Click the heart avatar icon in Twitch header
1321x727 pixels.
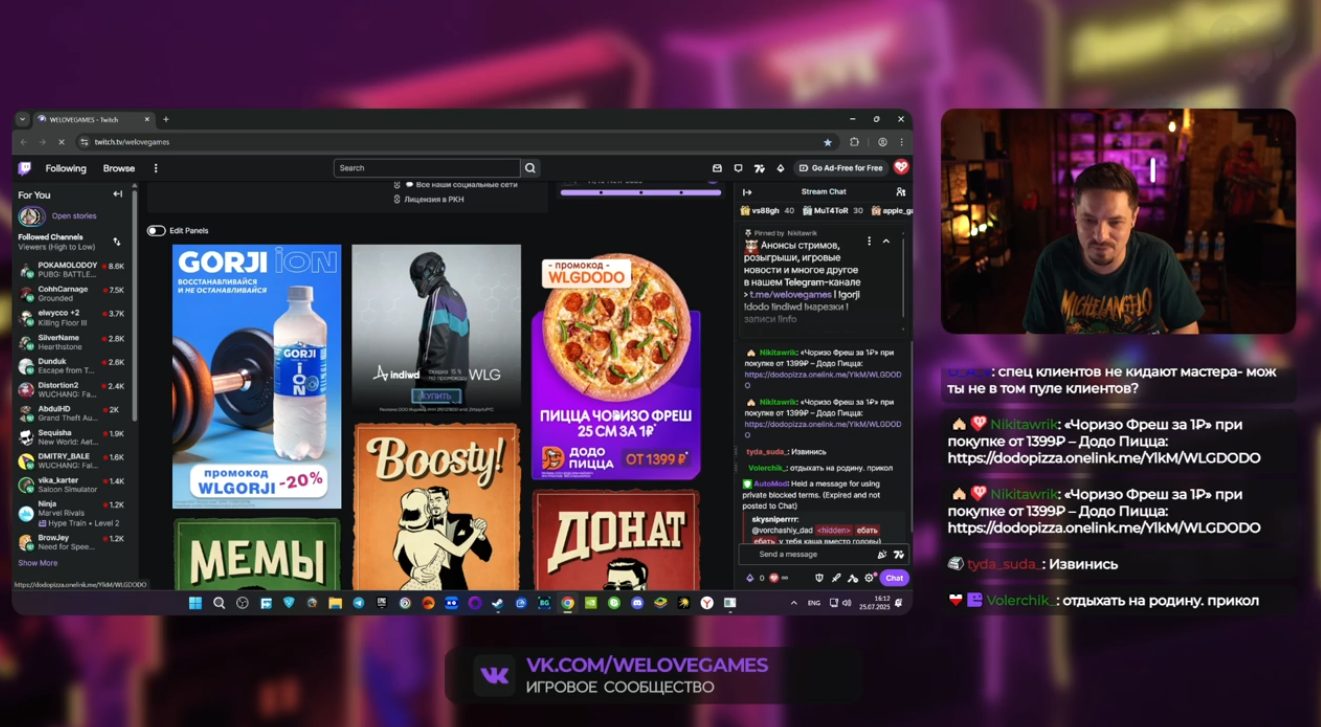pyautogui.click(x=901, y=168)
